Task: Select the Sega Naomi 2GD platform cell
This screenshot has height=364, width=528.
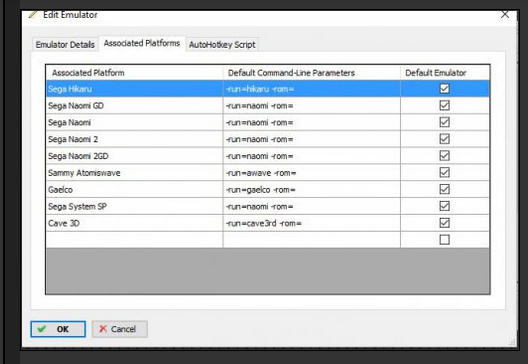Action: 134,156
